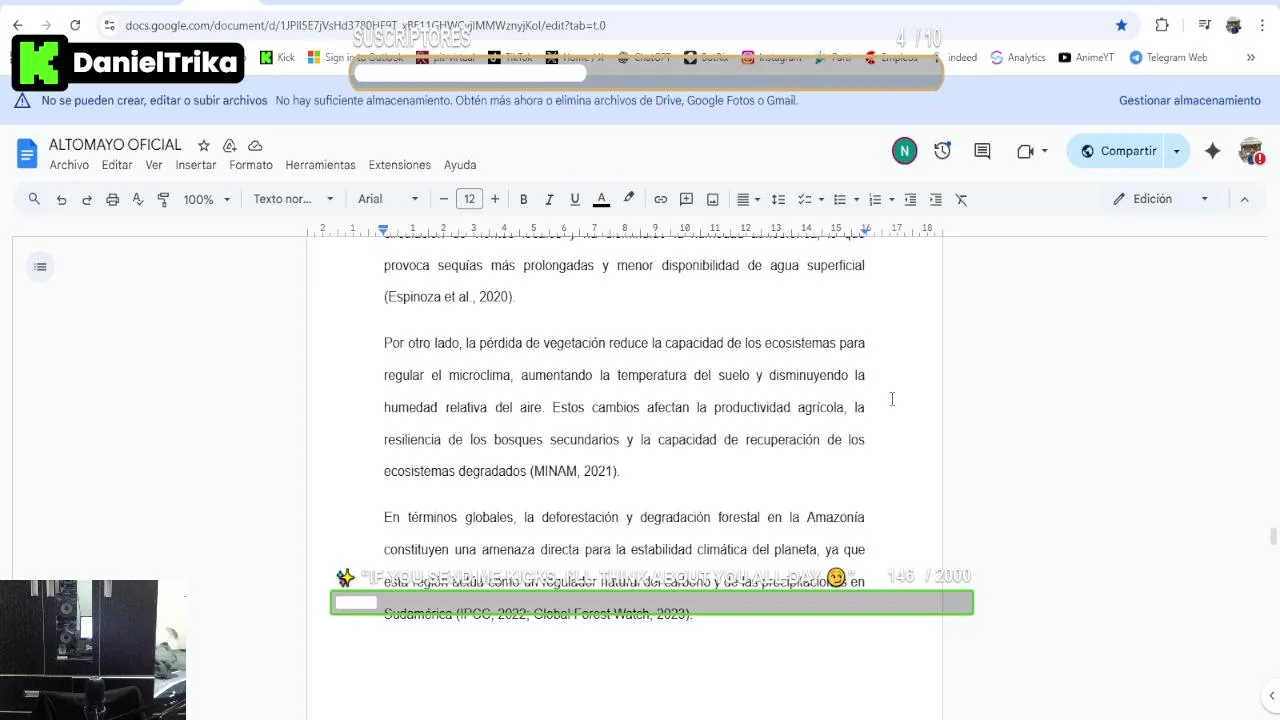Image resolution: width=1280 pixels, height=720 pixels.
Task: Click the collaborator N avatar
Action: [904, 151]
